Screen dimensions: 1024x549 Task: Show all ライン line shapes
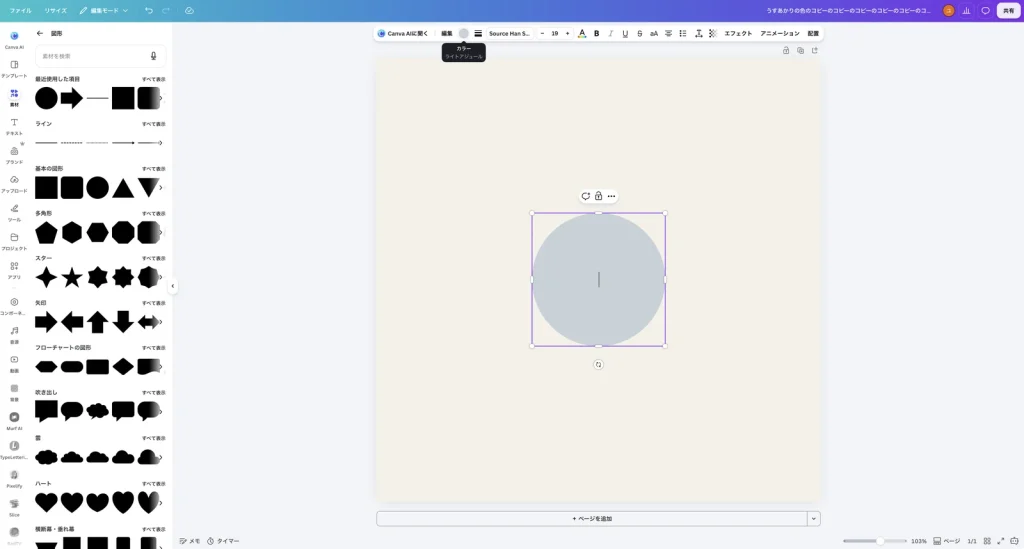point(153,124)
